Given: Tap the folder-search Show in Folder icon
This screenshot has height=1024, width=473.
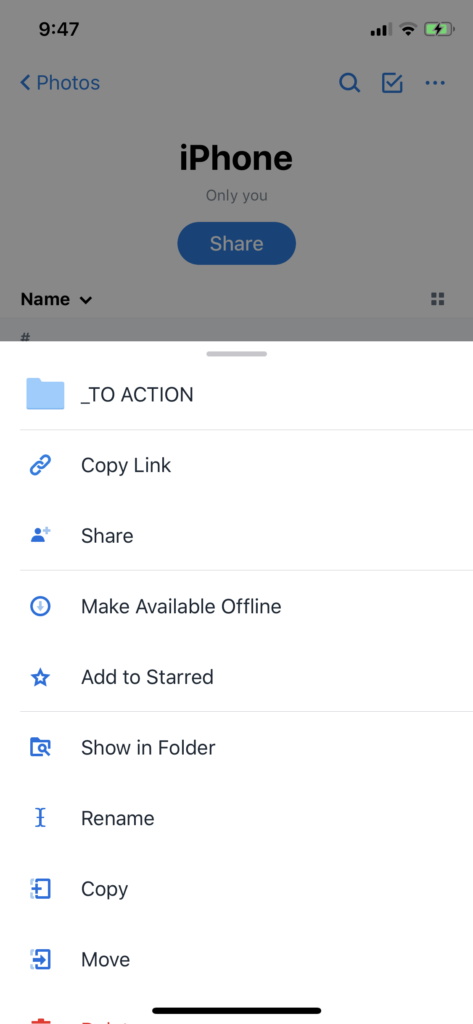Looking at the screenshot, I should coord(41,747).
